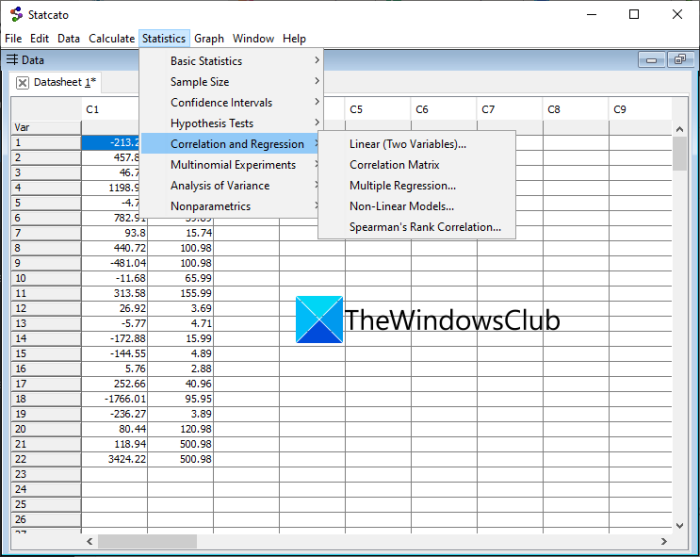Screen dimensions: 700x557
Task: Click the C1 column header
Action: coord(110,109)
